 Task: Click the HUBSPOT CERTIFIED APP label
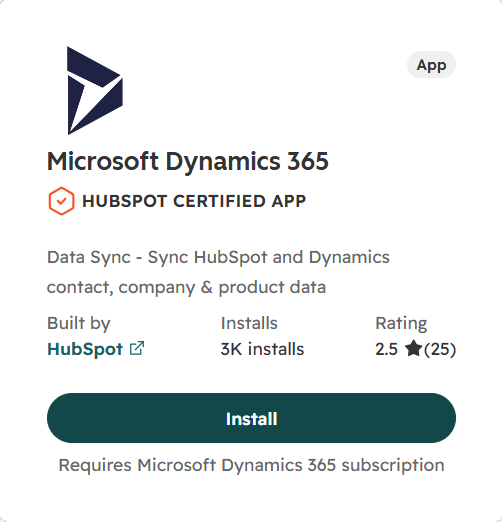click(x=194, y=201)
